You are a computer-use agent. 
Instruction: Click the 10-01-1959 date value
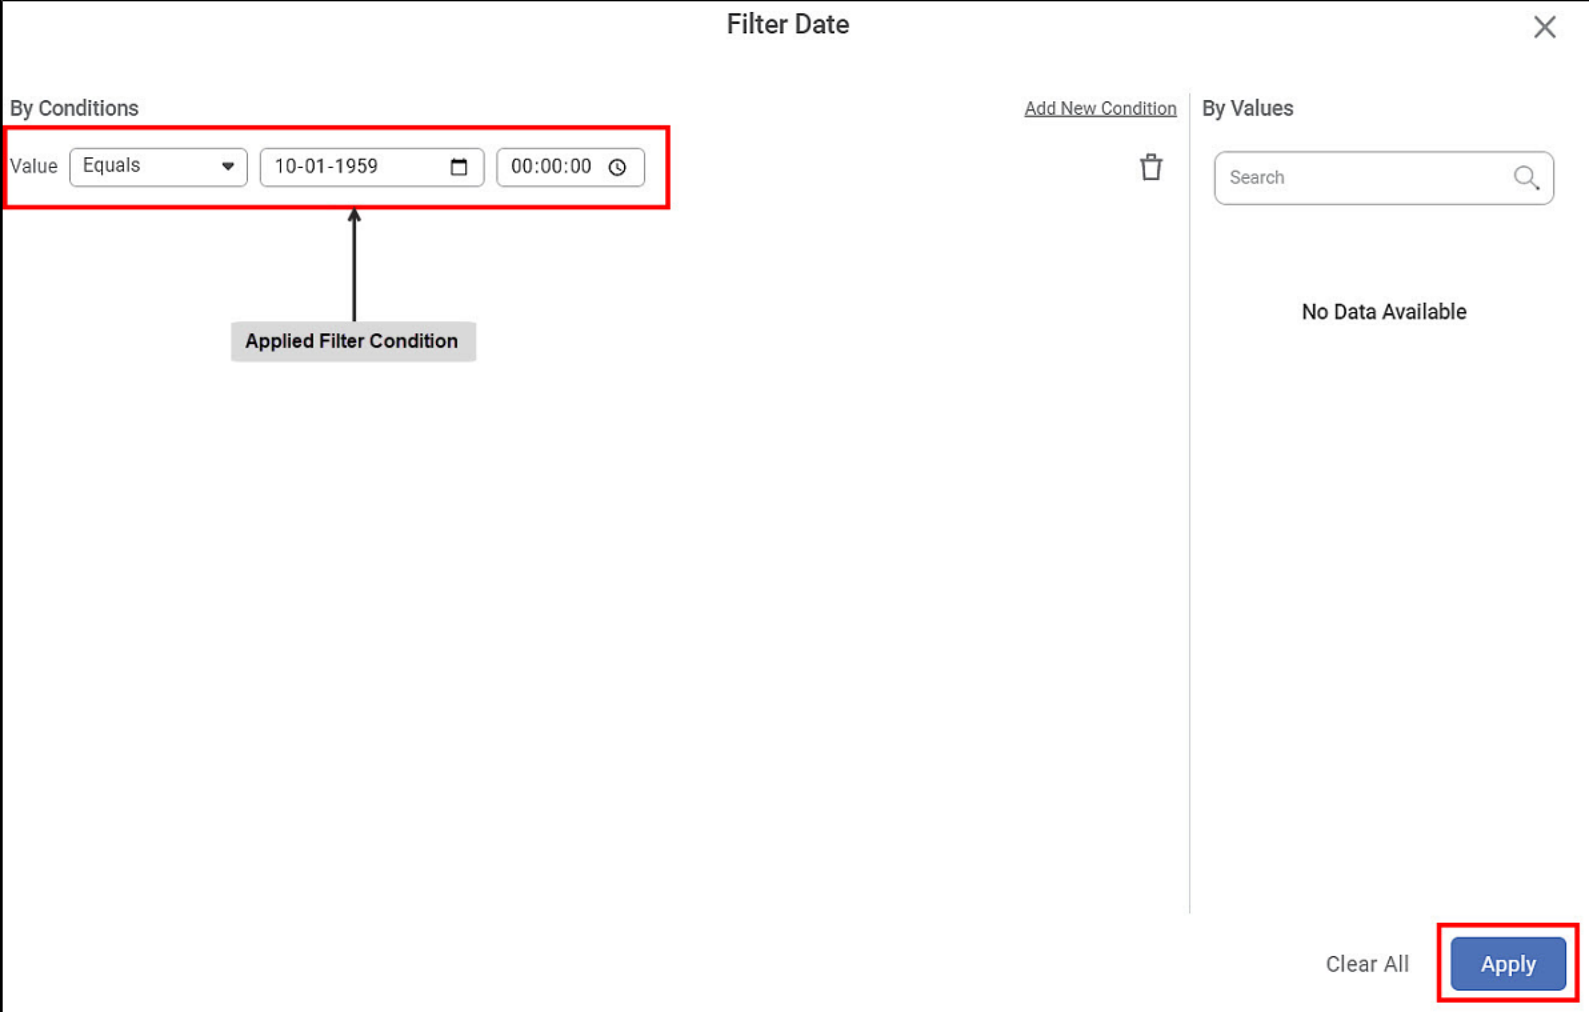pyautogui.click(x=326, y=167)
